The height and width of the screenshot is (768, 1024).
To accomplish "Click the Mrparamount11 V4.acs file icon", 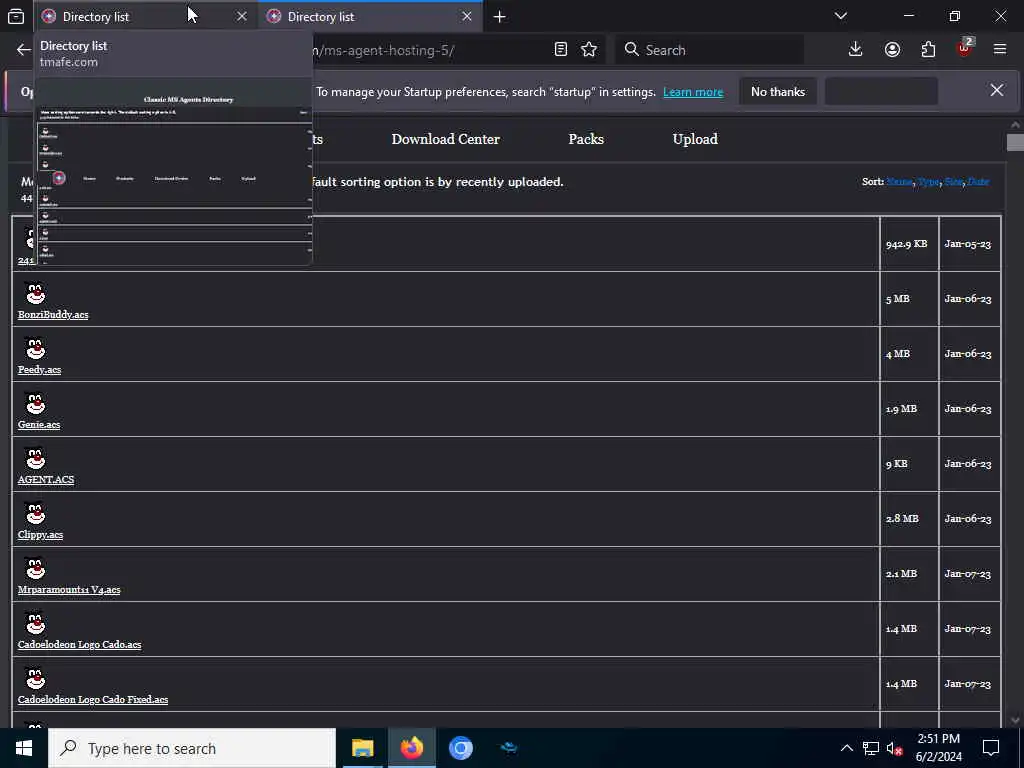I will point(35,568).
